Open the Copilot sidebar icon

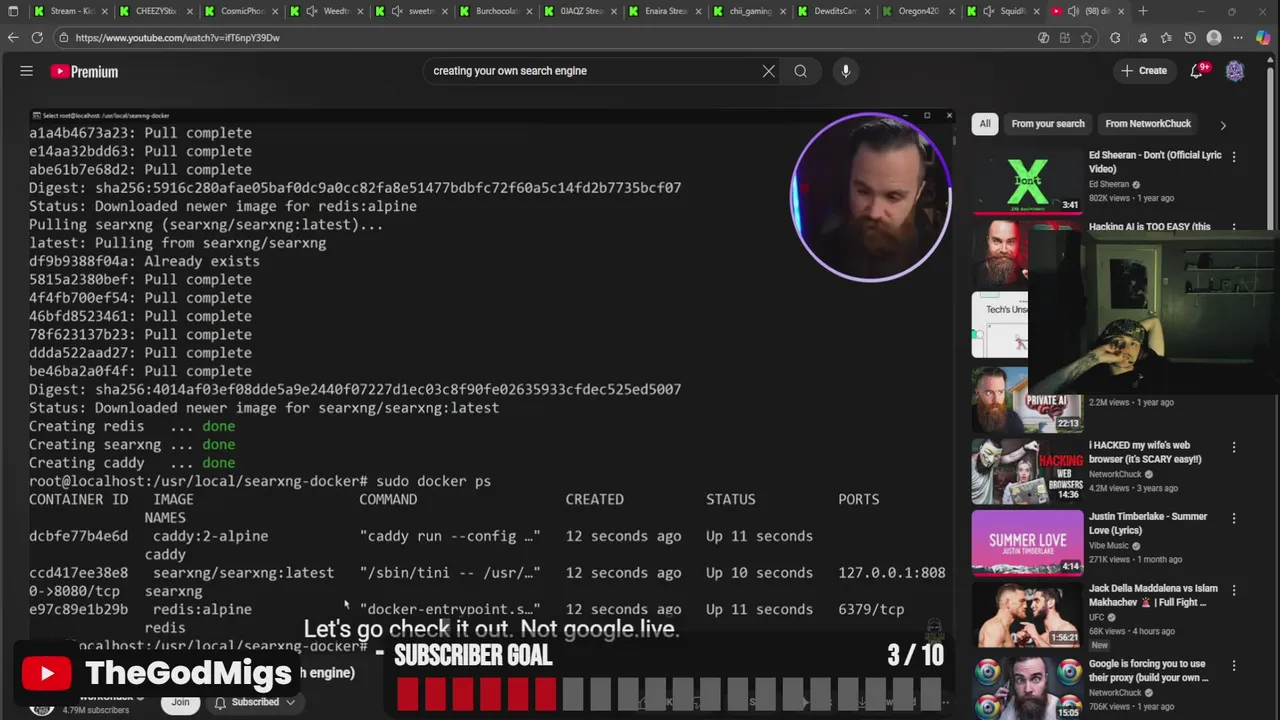1263,38
